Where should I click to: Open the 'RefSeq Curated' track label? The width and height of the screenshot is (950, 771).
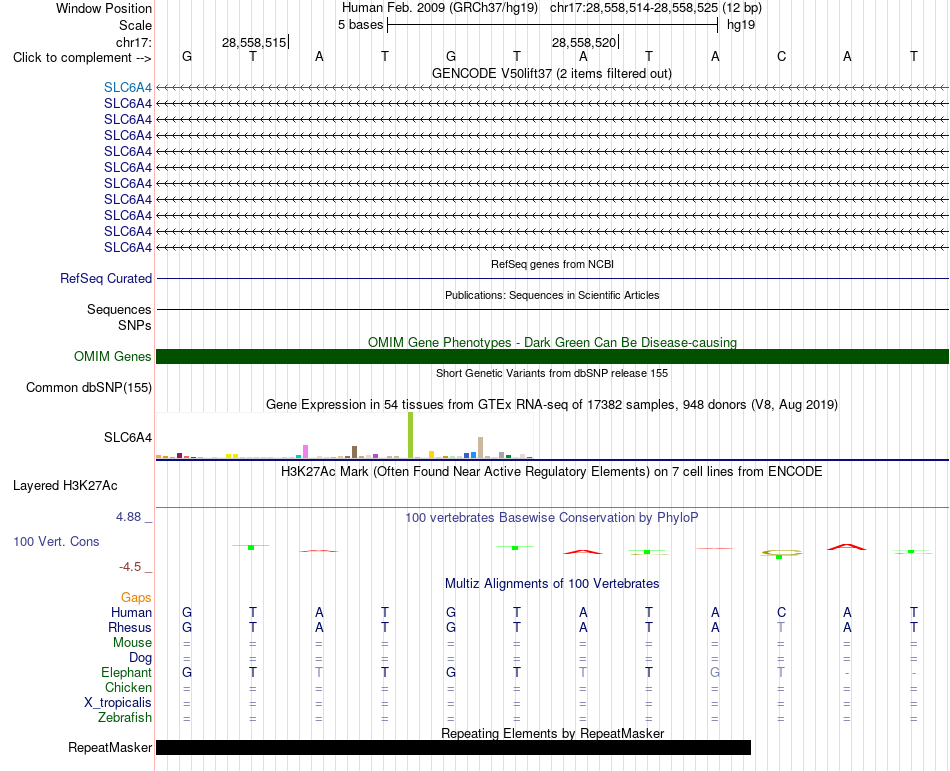click(106, 279)
